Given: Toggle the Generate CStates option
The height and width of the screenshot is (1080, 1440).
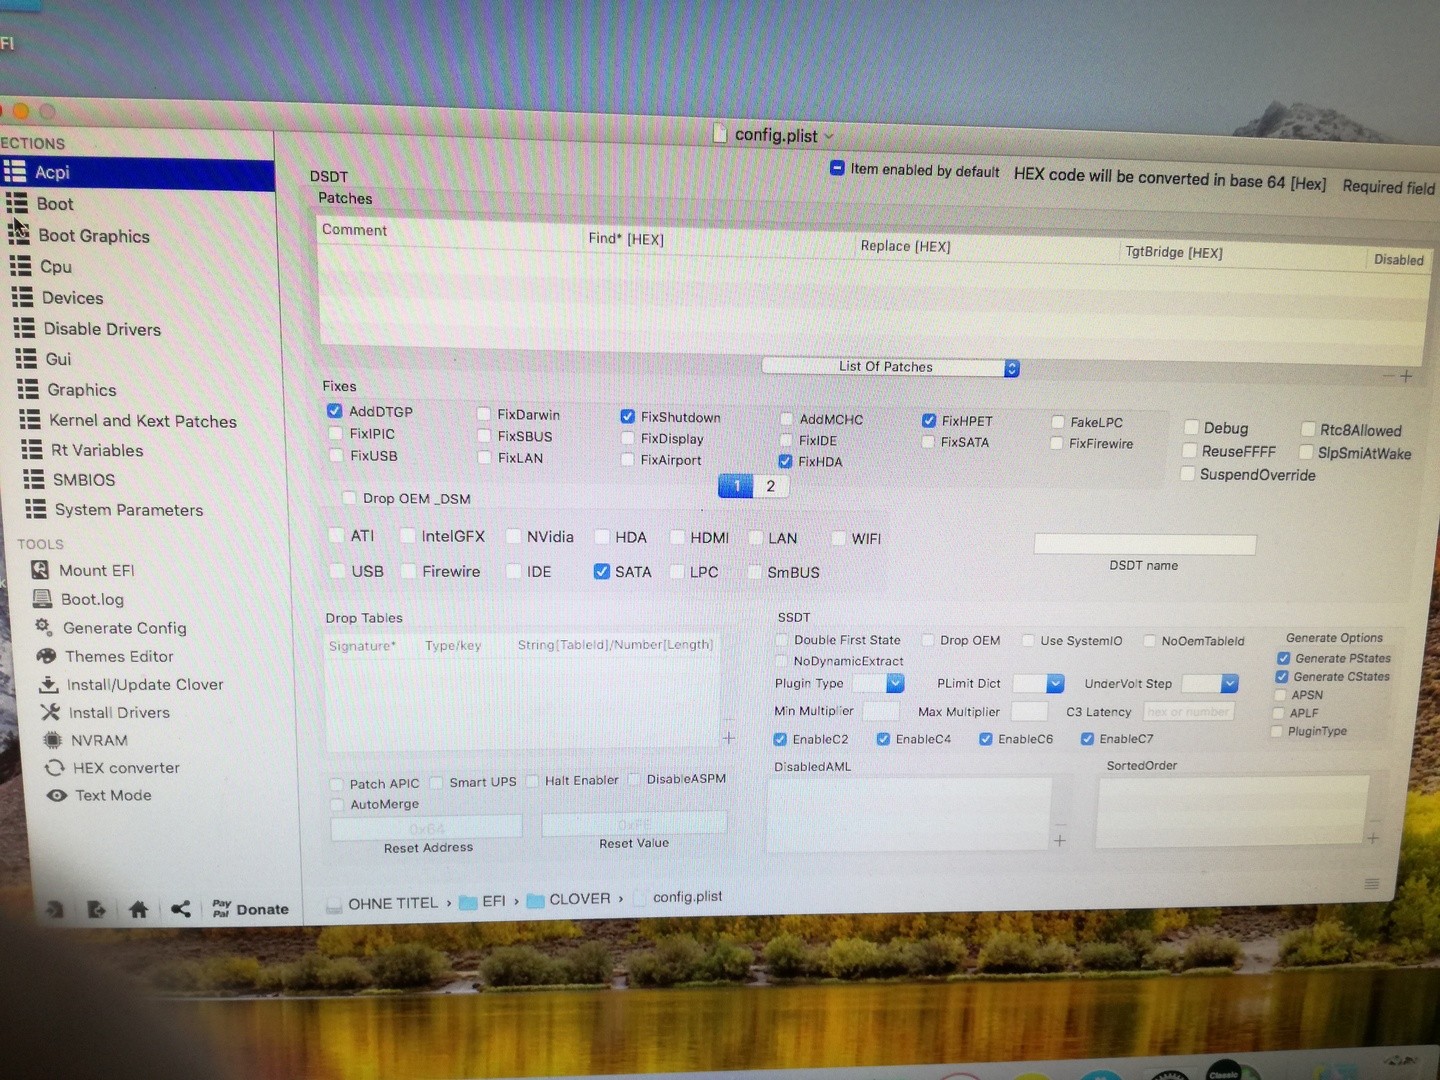Looking at the screenshot, I should click(x=1282, y=677).
